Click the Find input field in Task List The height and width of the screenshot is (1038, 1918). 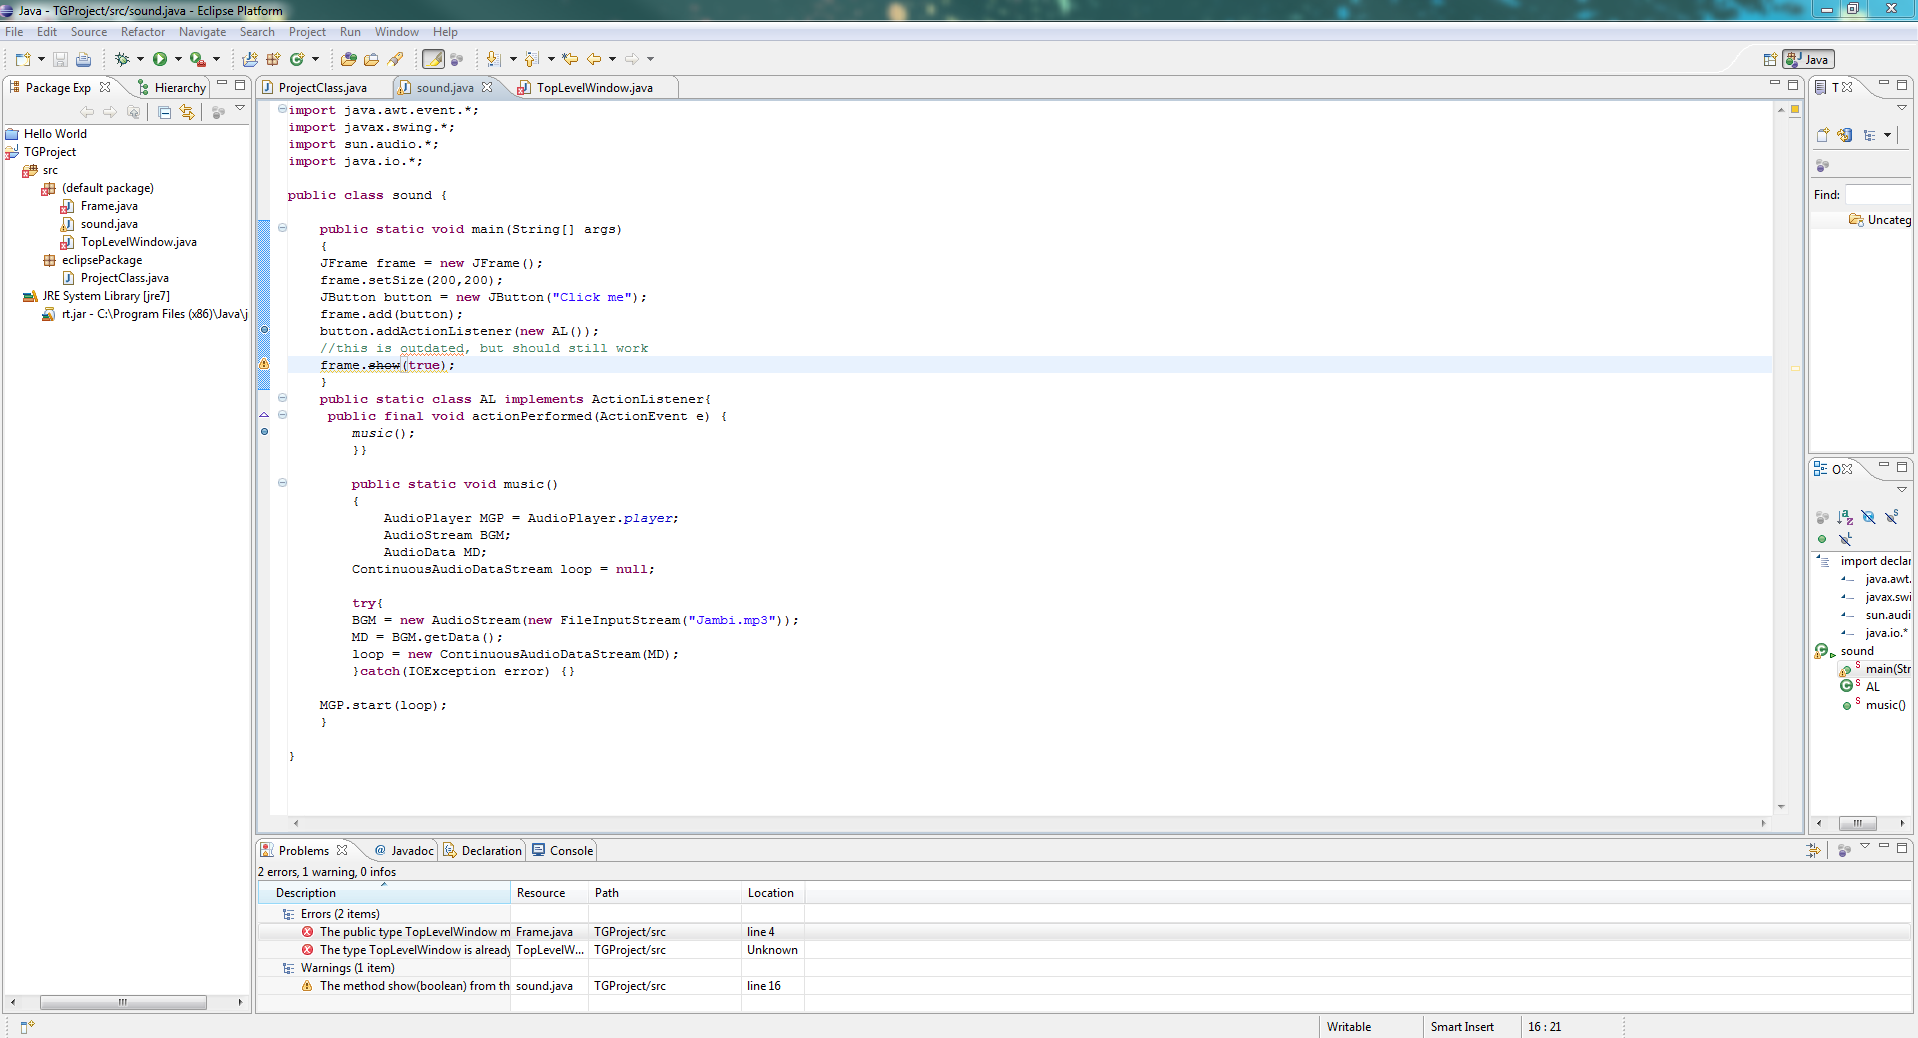point(1877,195)
